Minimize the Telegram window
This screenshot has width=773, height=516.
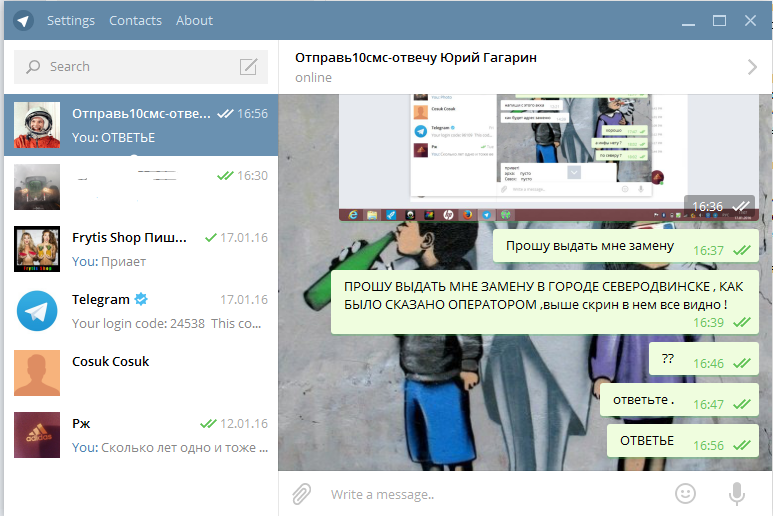coord(688,23)
